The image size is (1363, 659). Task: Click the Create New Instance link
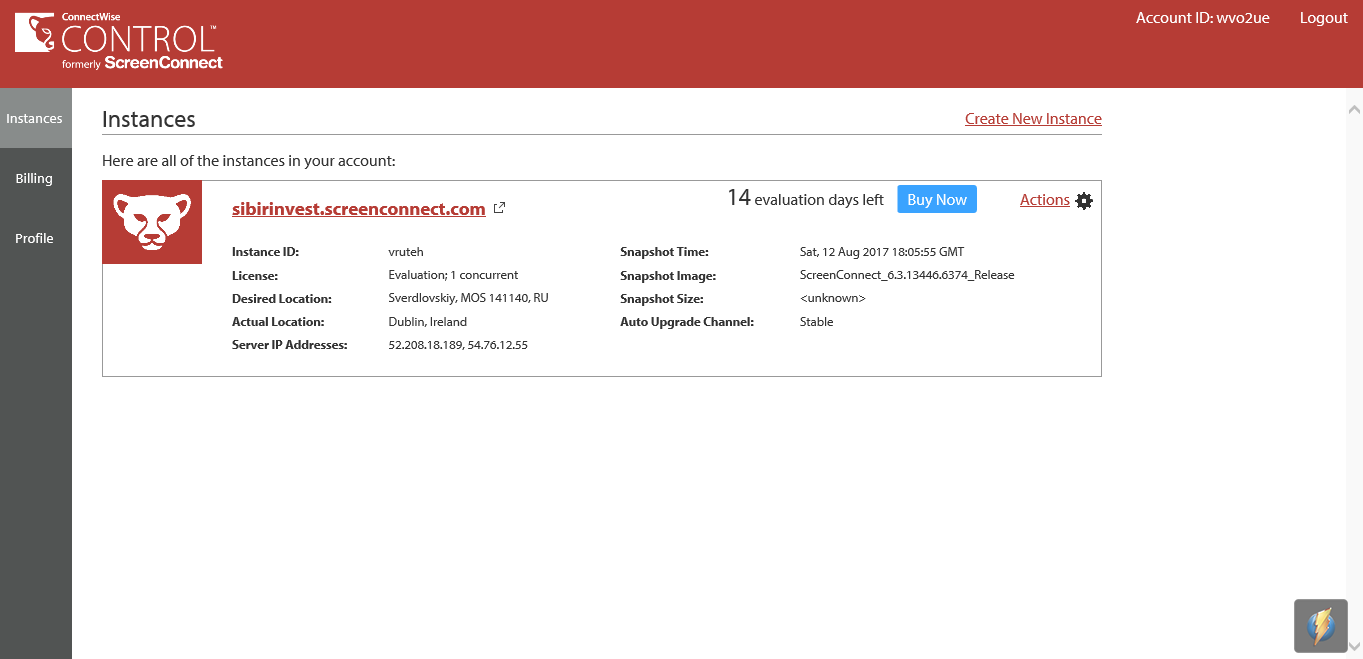click(x=1033, y=118)
